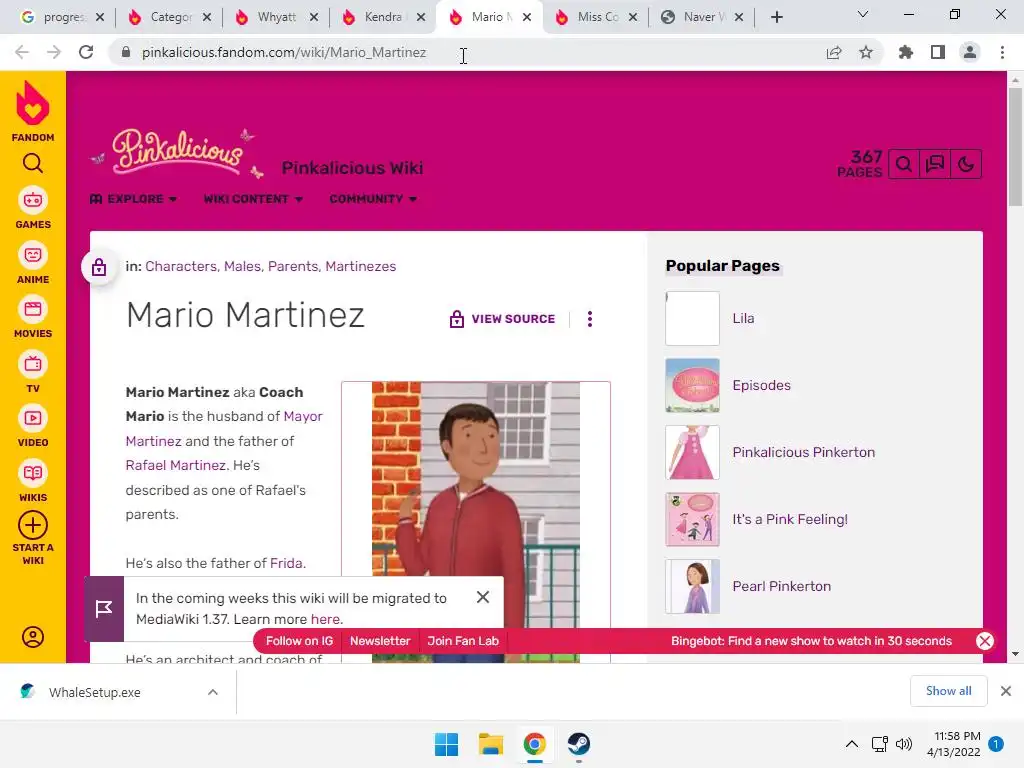This screenshot has height=768, width=1024.
Task: Click the Fandom sidebar search icon
Action: pos(33,163)
